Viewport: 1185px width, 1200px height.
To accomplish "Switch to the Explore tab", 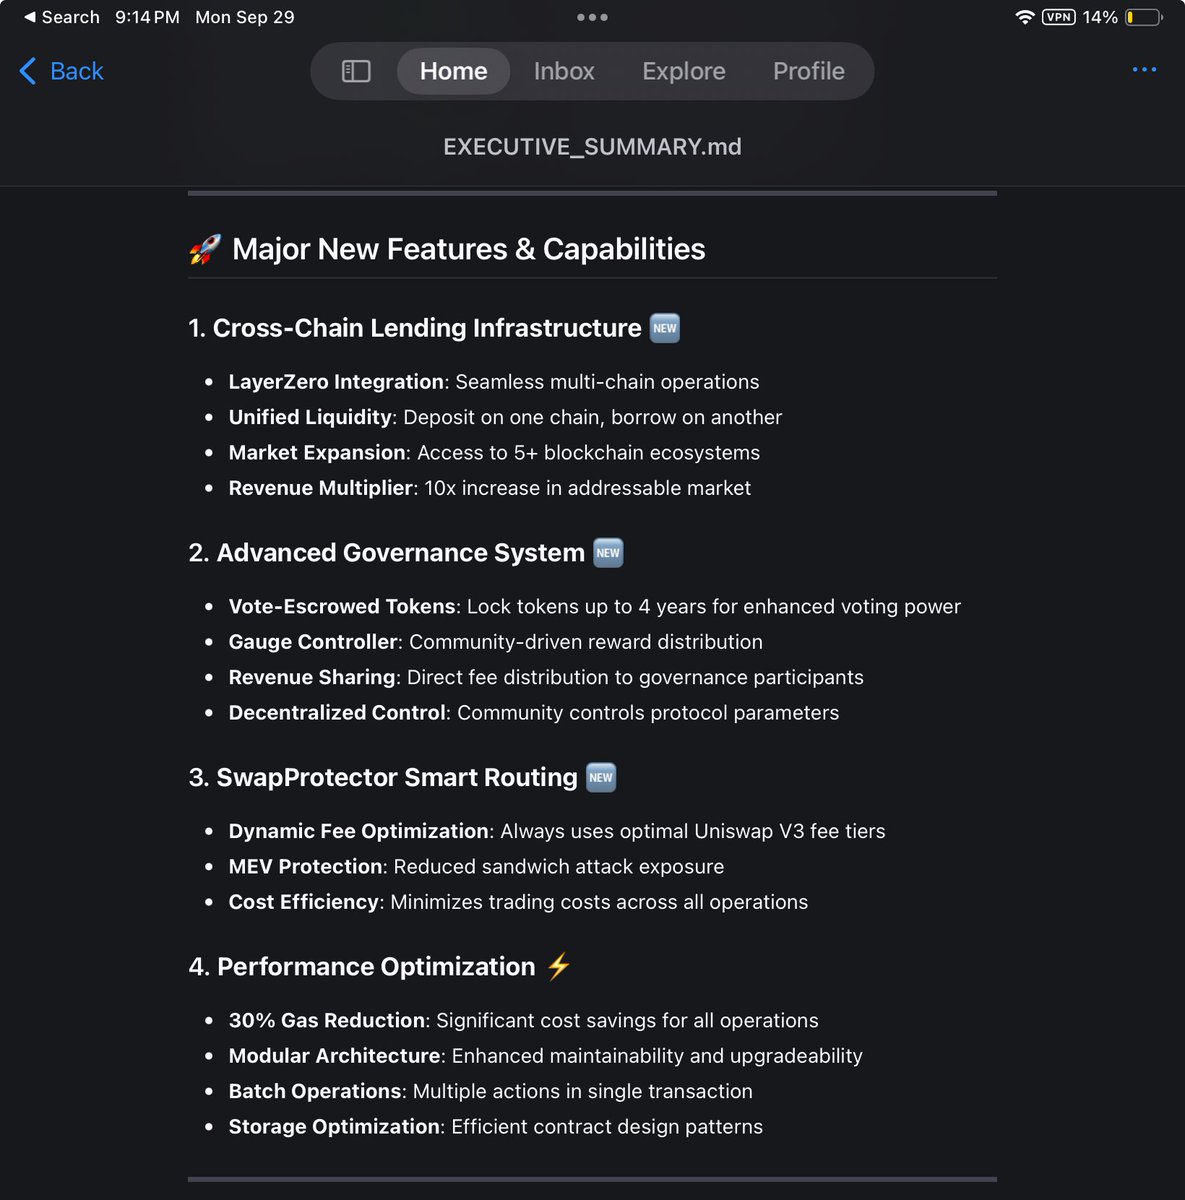I will pos(684,71).
